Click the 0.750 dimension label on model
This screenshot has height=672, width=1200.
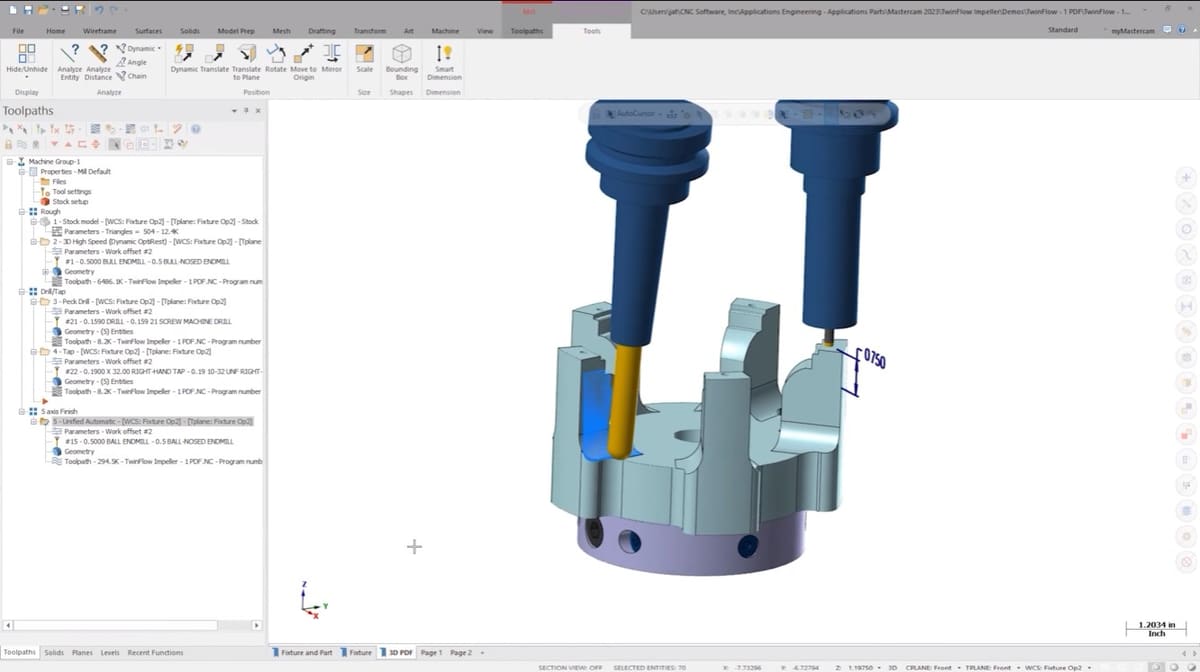pyautogui.click(x=876, y=360)
